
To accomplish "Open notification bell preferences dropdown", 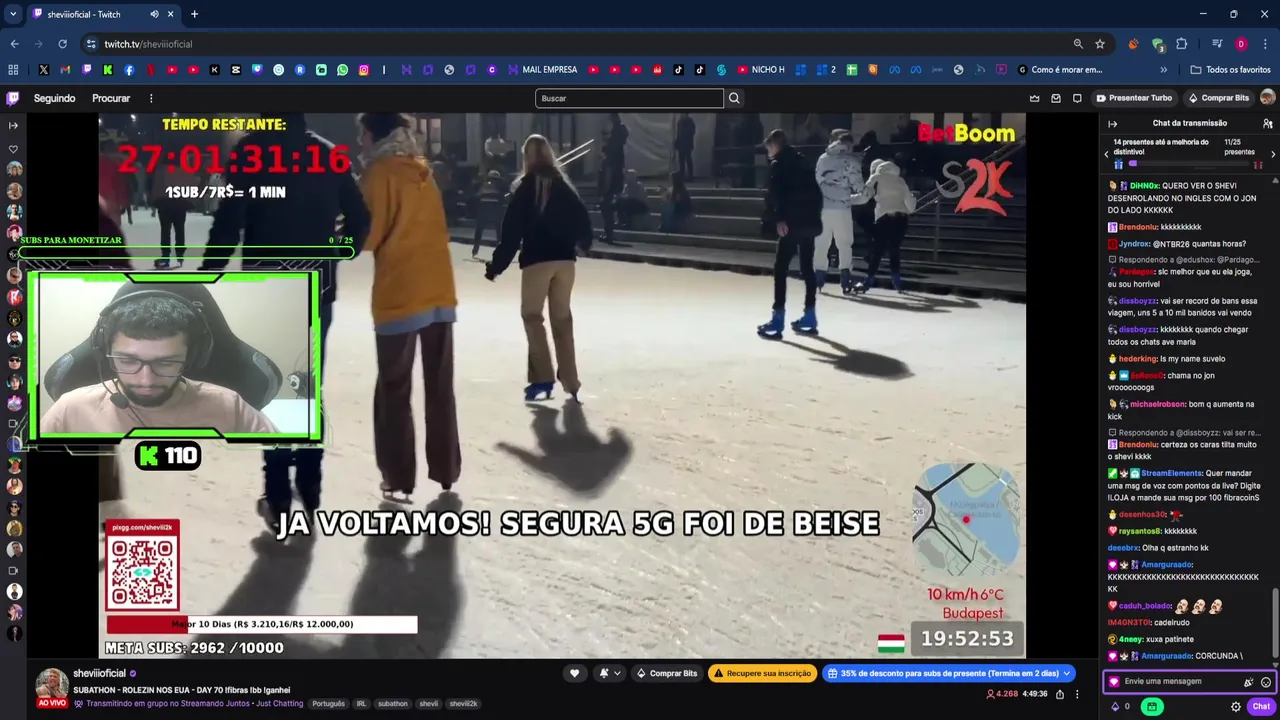I will click(610, 673).
